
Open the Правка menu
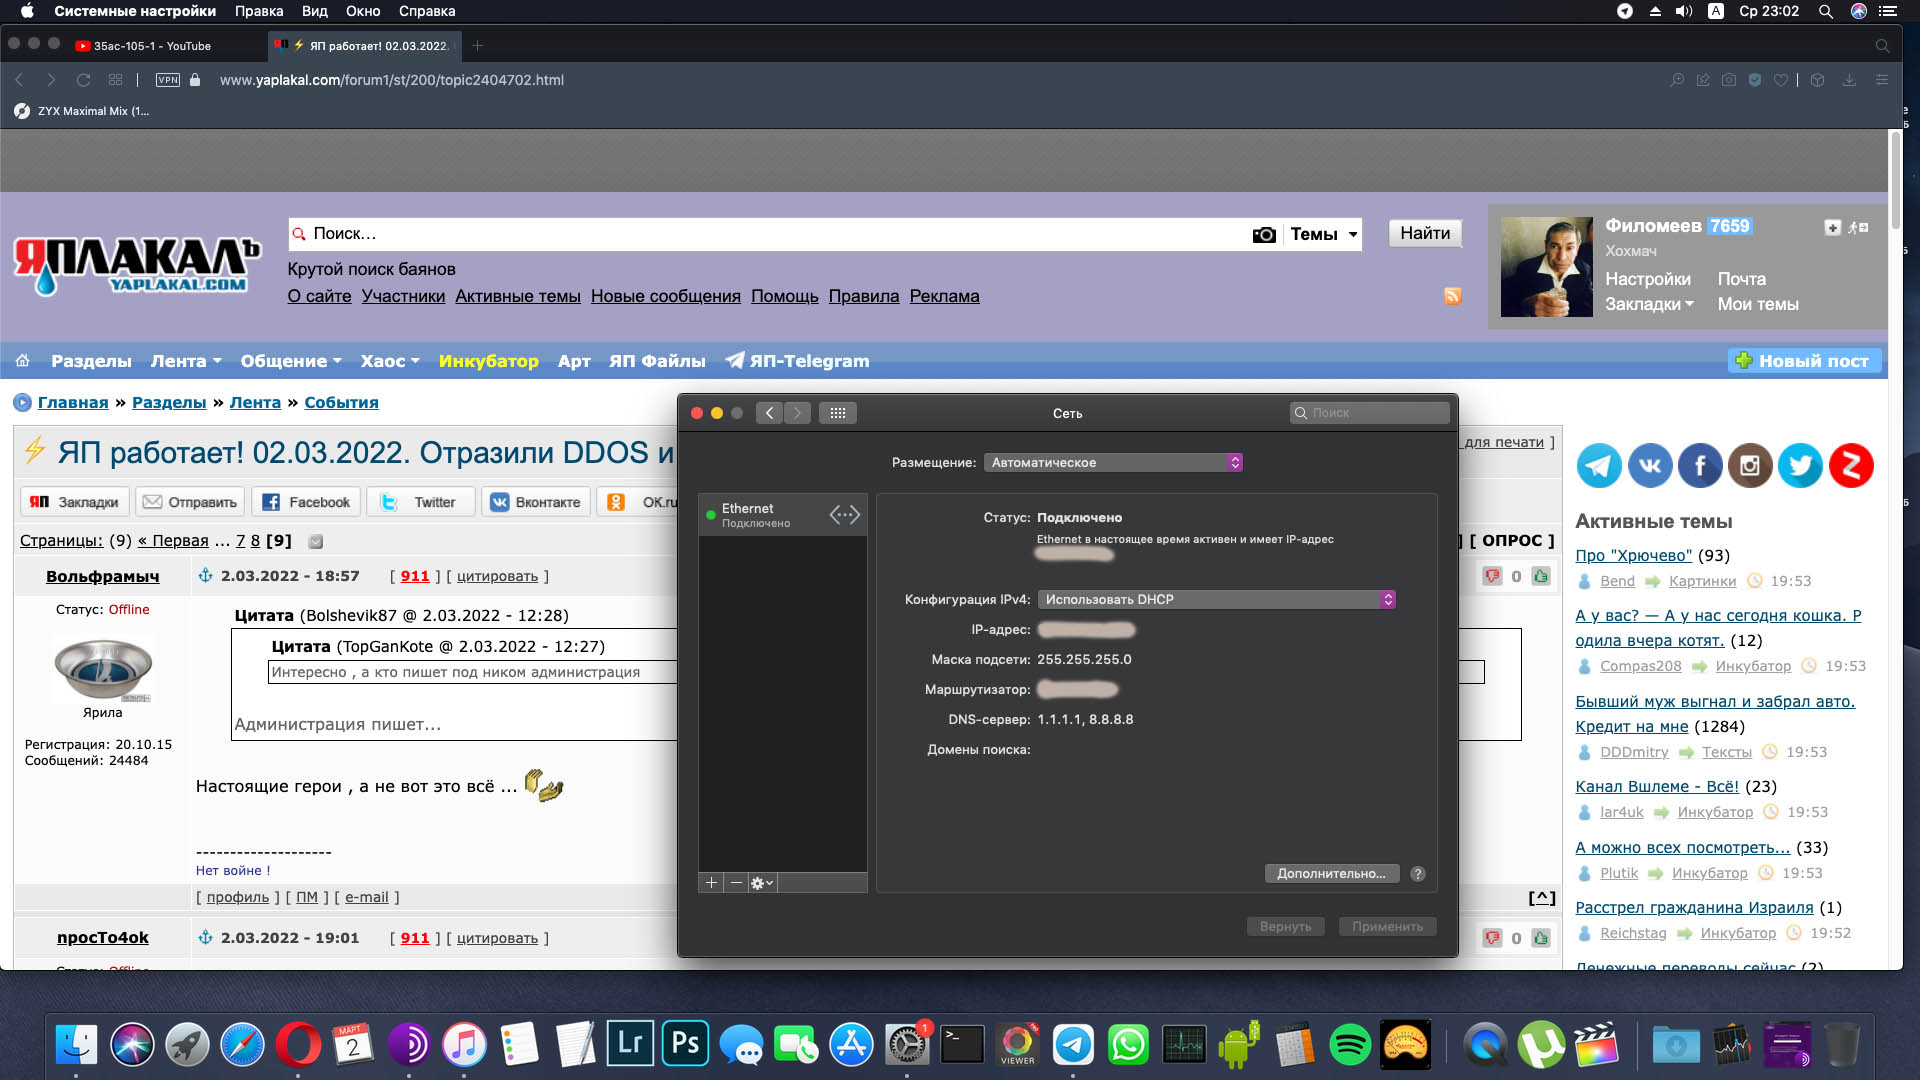(259, 11)
